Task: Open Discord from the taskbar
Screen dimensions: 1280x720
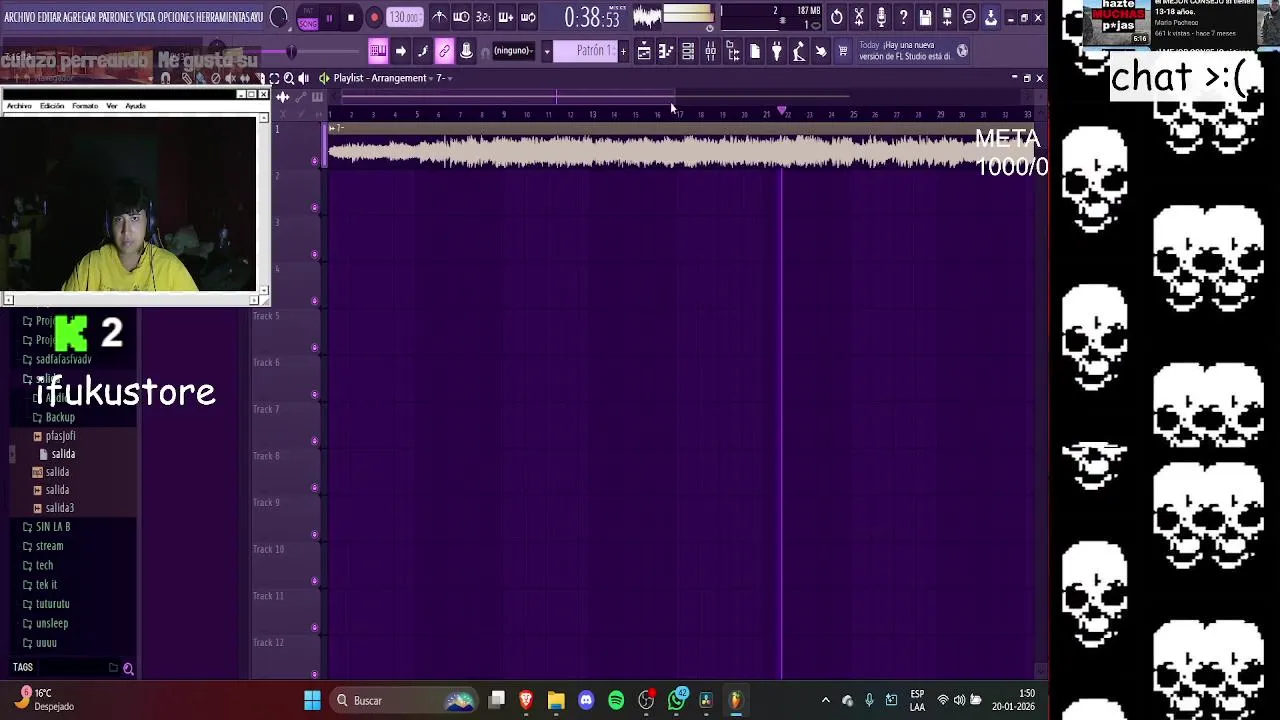Action: [586, 700]
